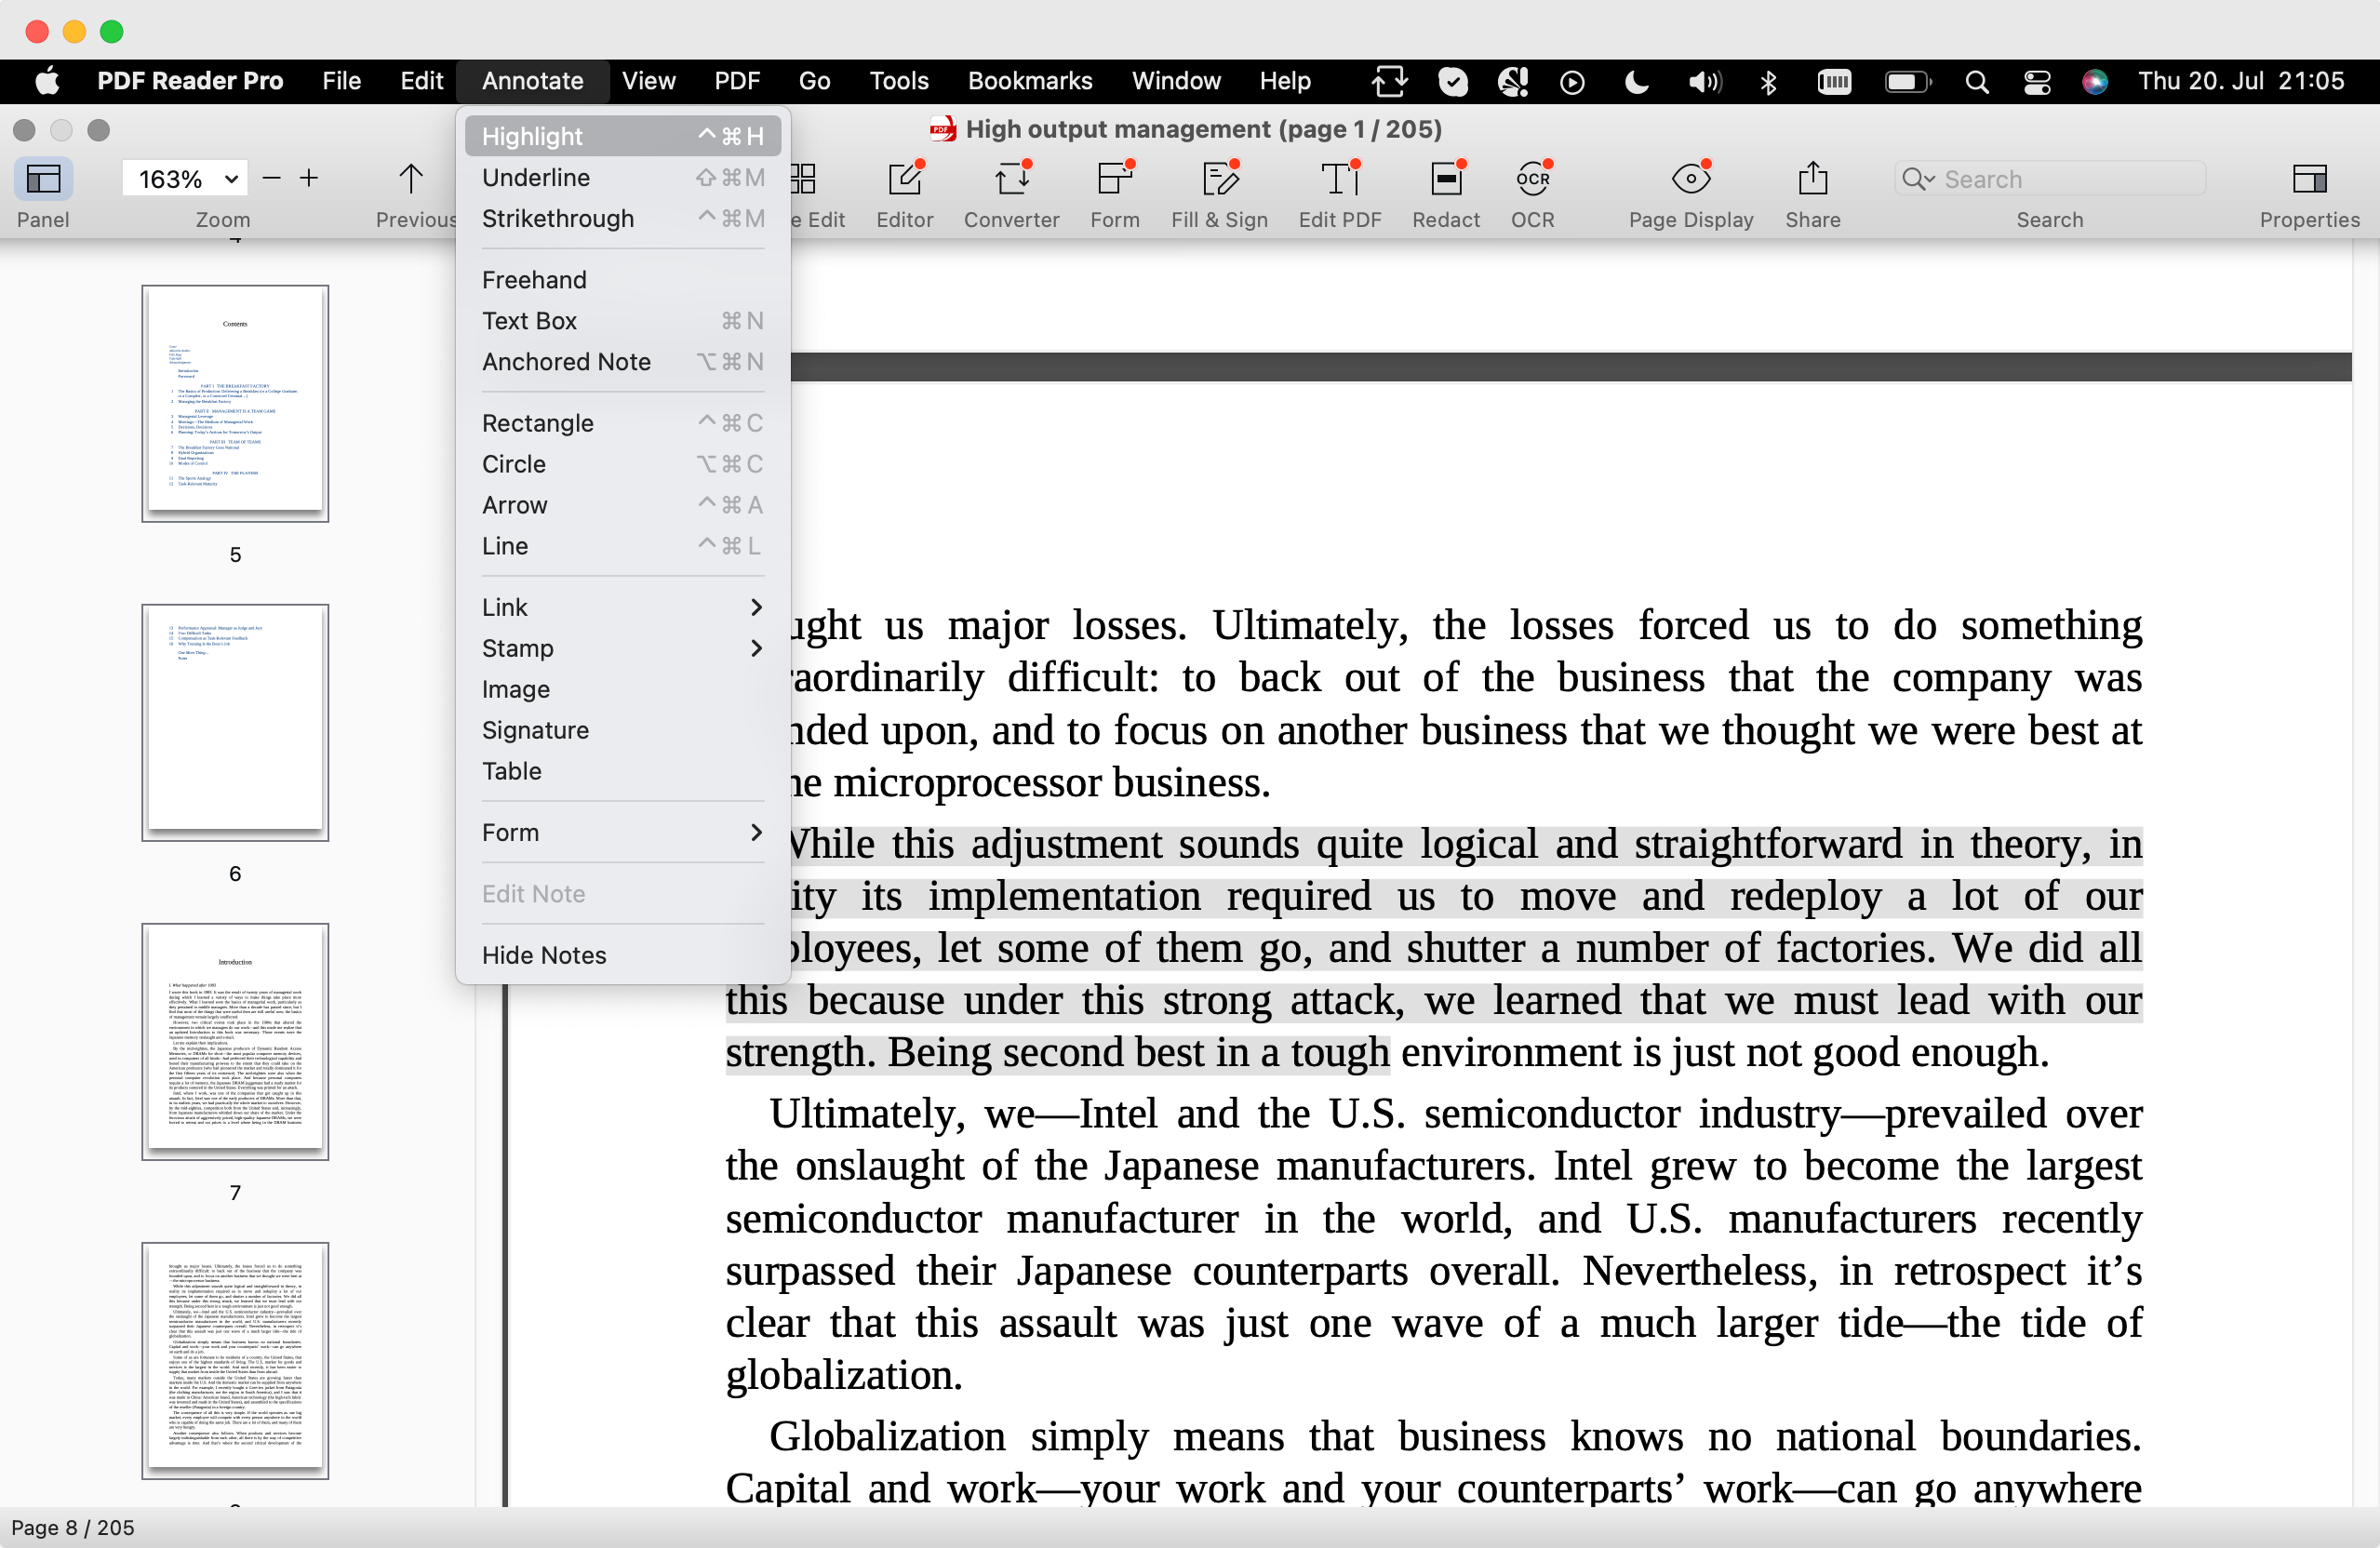
Task: Go to Previous page arrow
Action: pyautogui.click(x=410, y=180)
